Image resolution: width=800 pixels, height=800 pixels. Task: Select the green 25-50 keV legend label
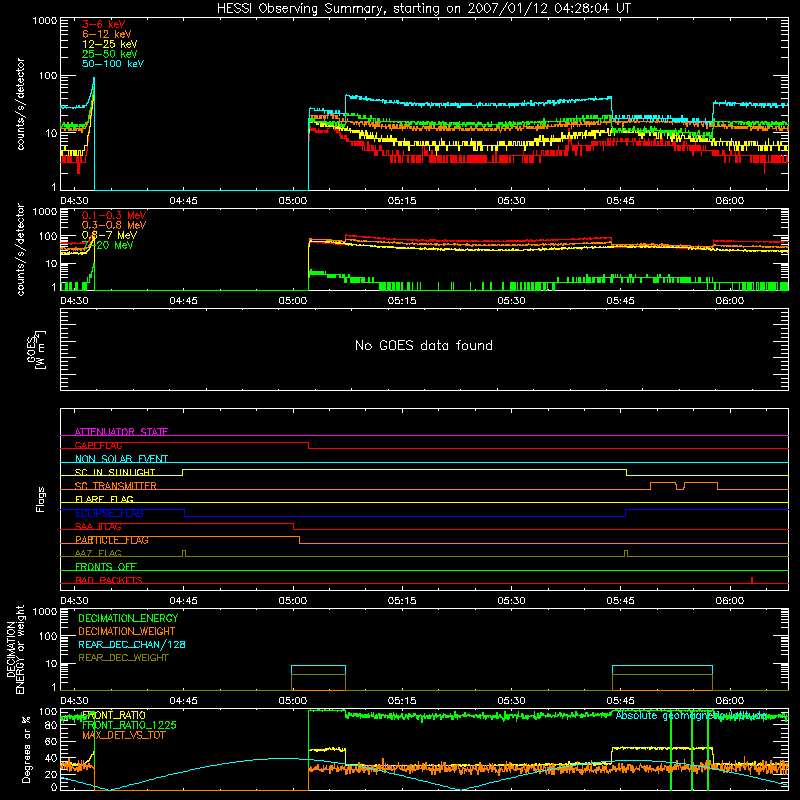[110, 54]
